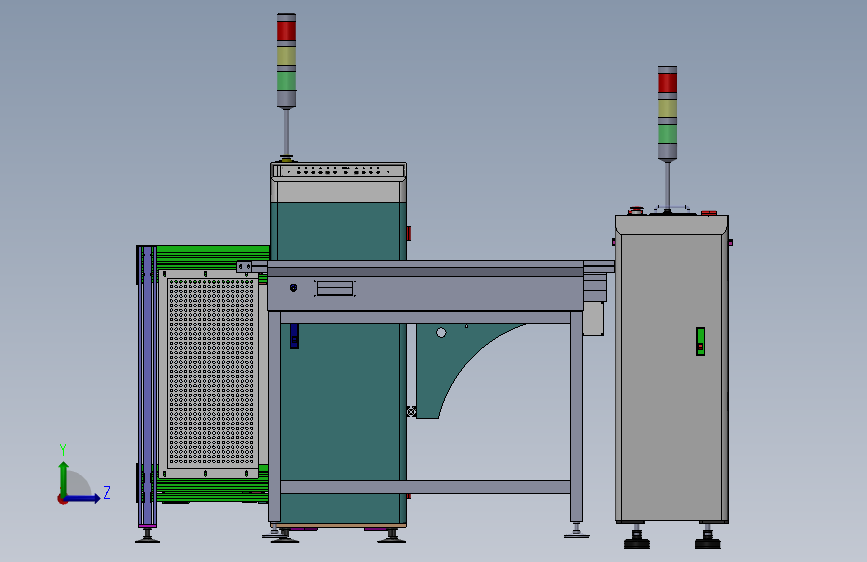
Task: Click the green Y axis arrow of the triad
Action: 64,478
